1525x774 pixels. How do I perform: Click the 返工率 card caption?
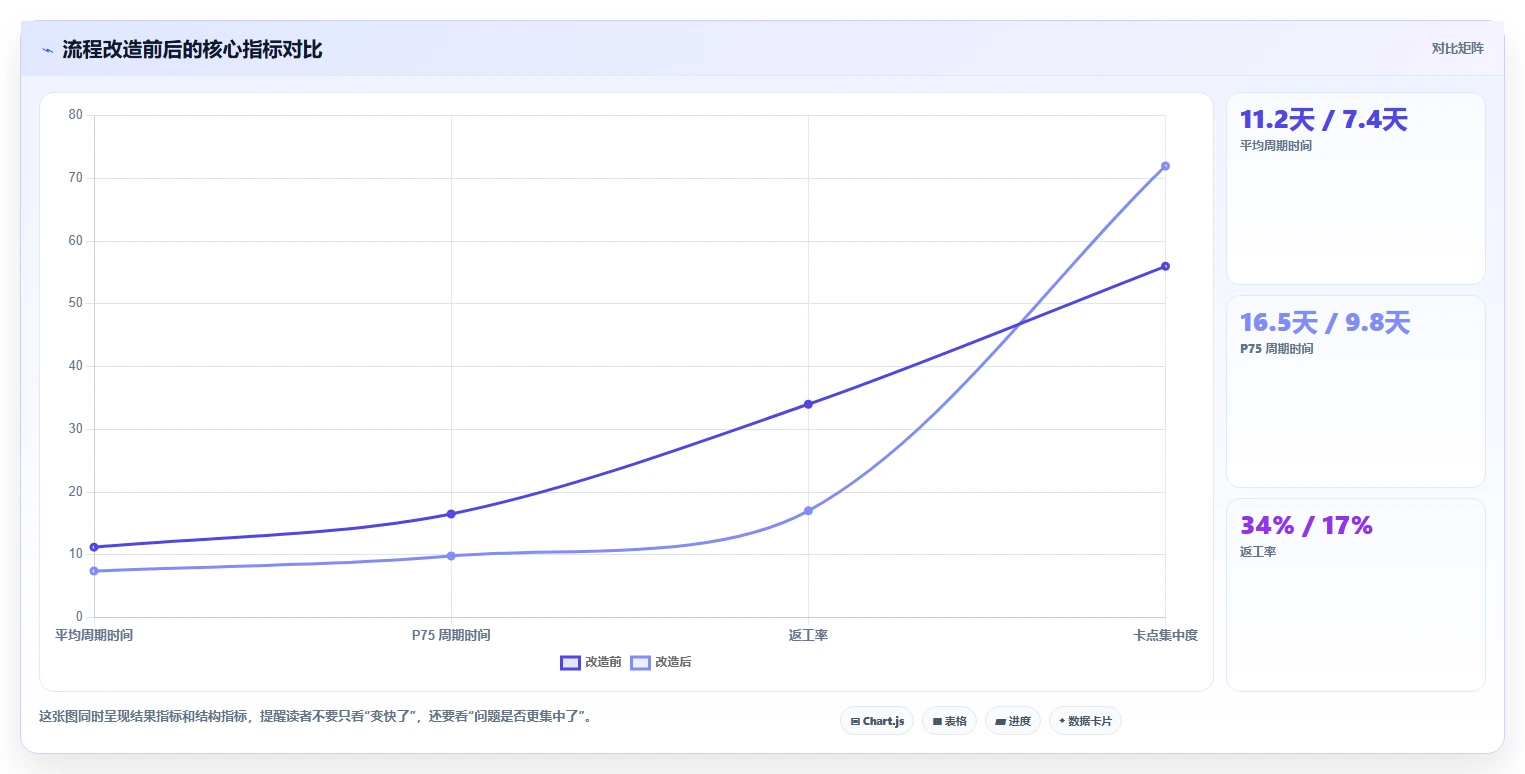[1258, 552]
